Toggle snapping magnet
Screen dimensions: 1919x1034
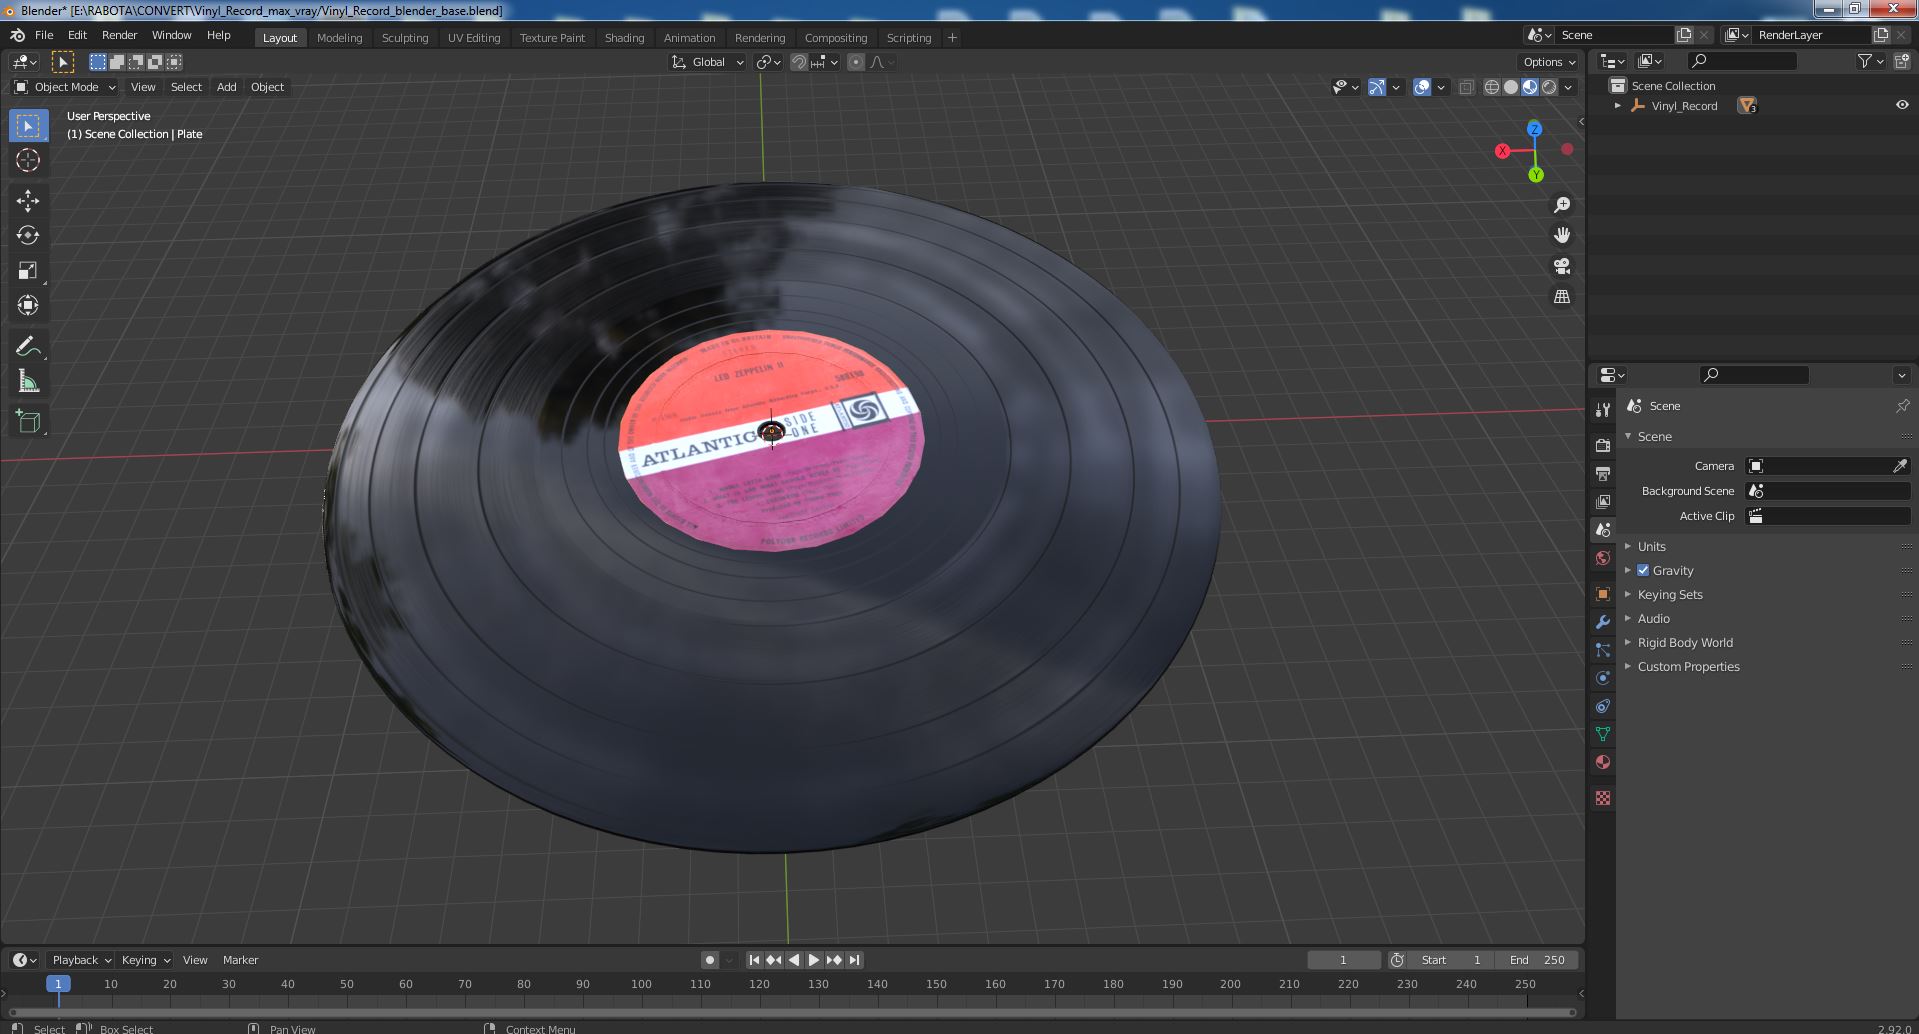(x=798, y=62)
